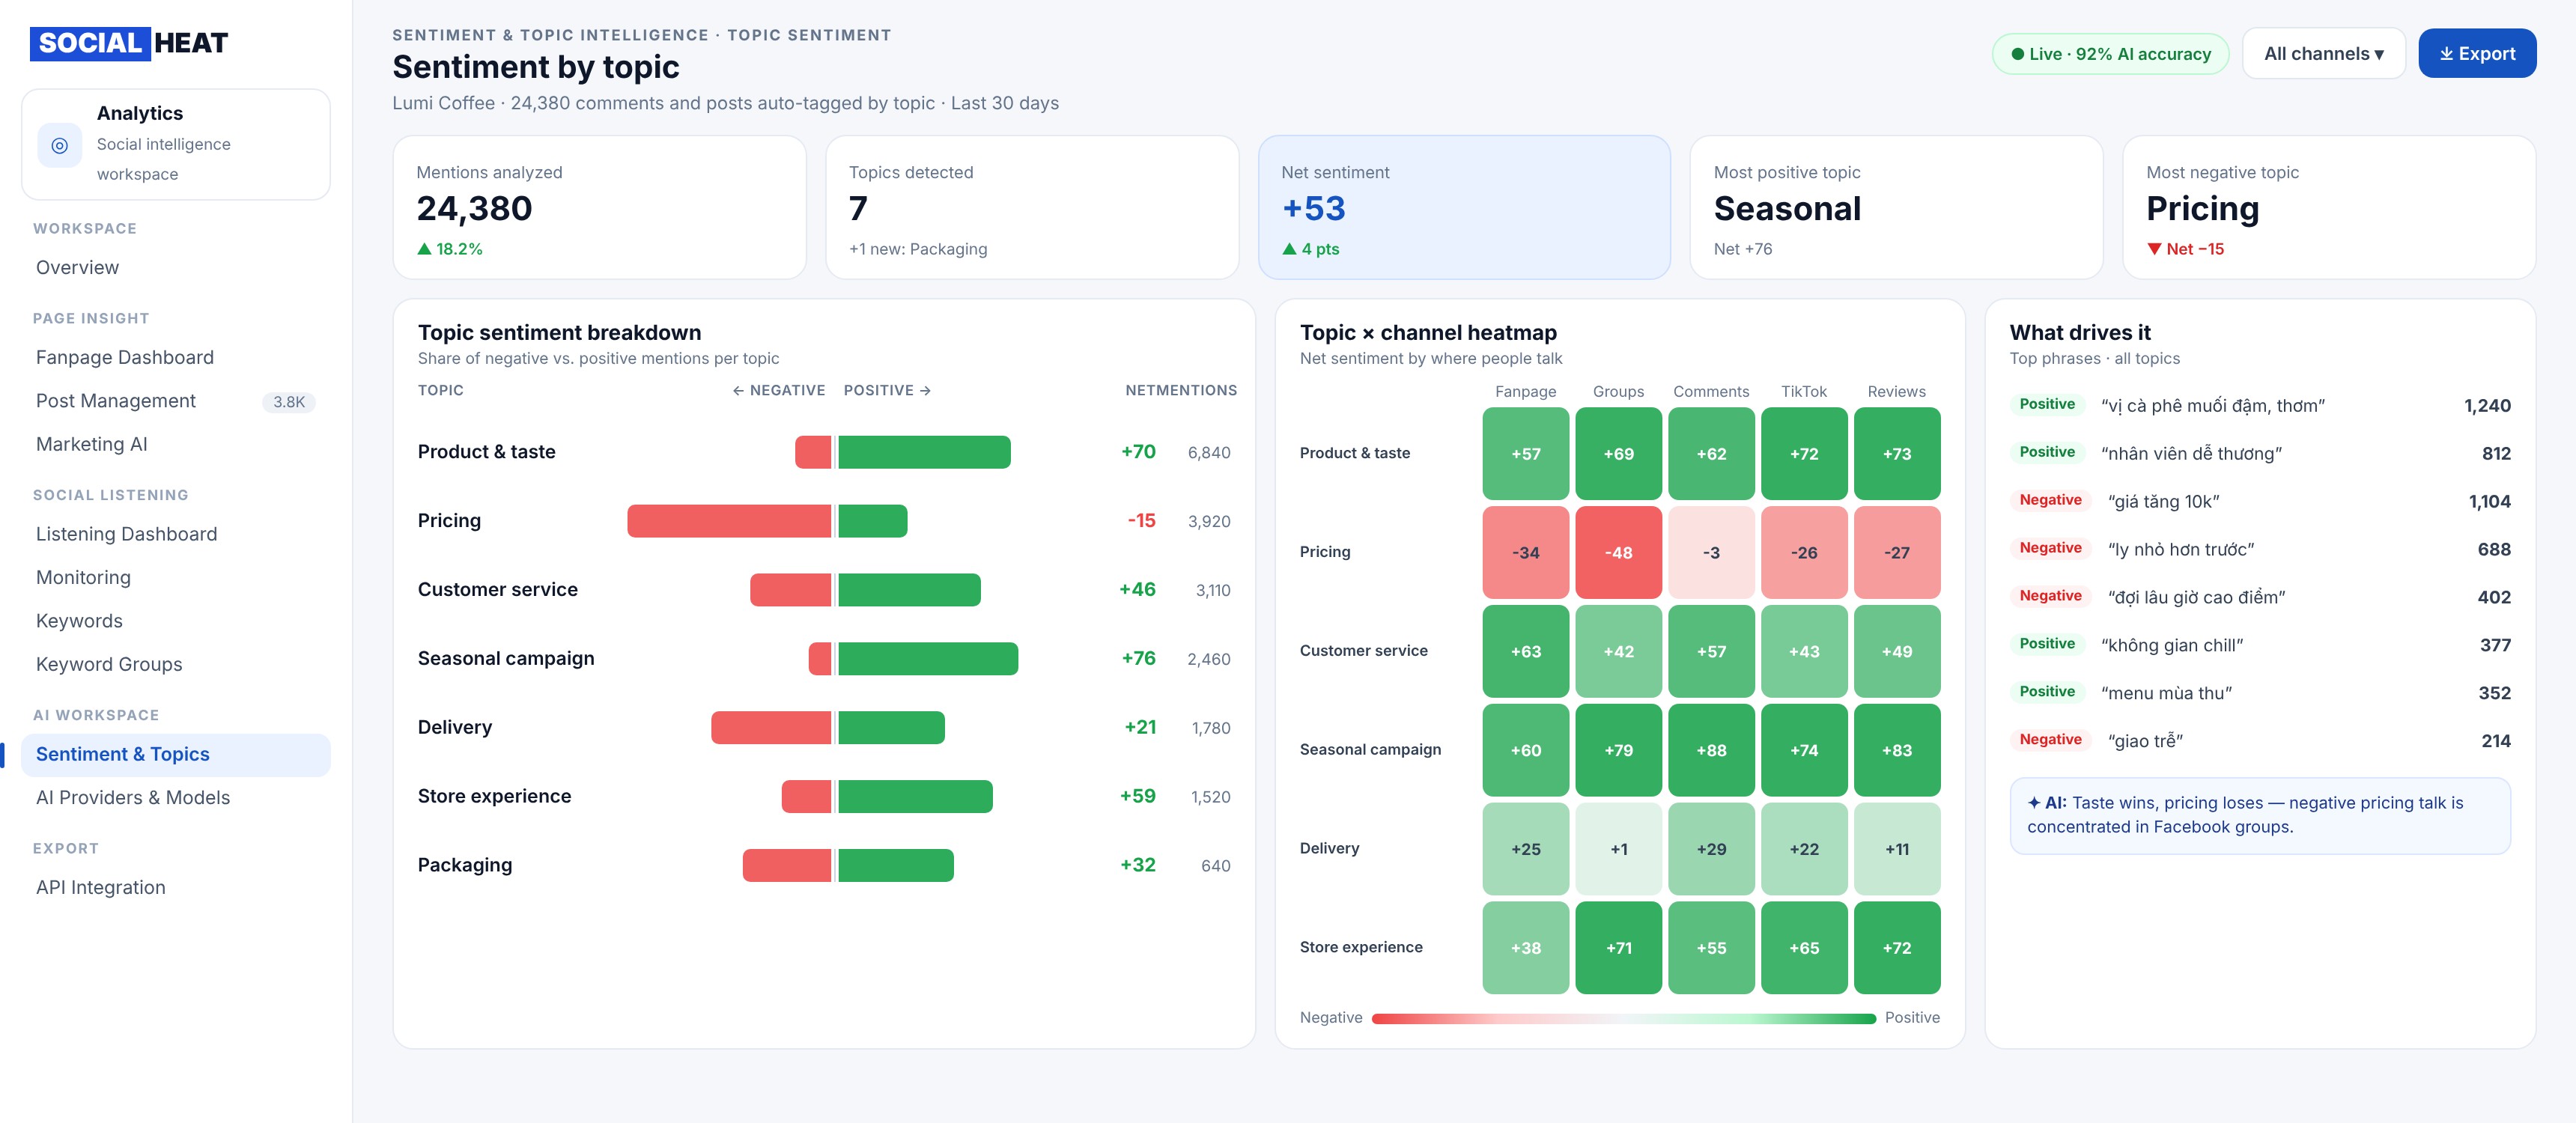2576x1123 pixels.
Task: Click the Export button
Action: [2476, 54]
